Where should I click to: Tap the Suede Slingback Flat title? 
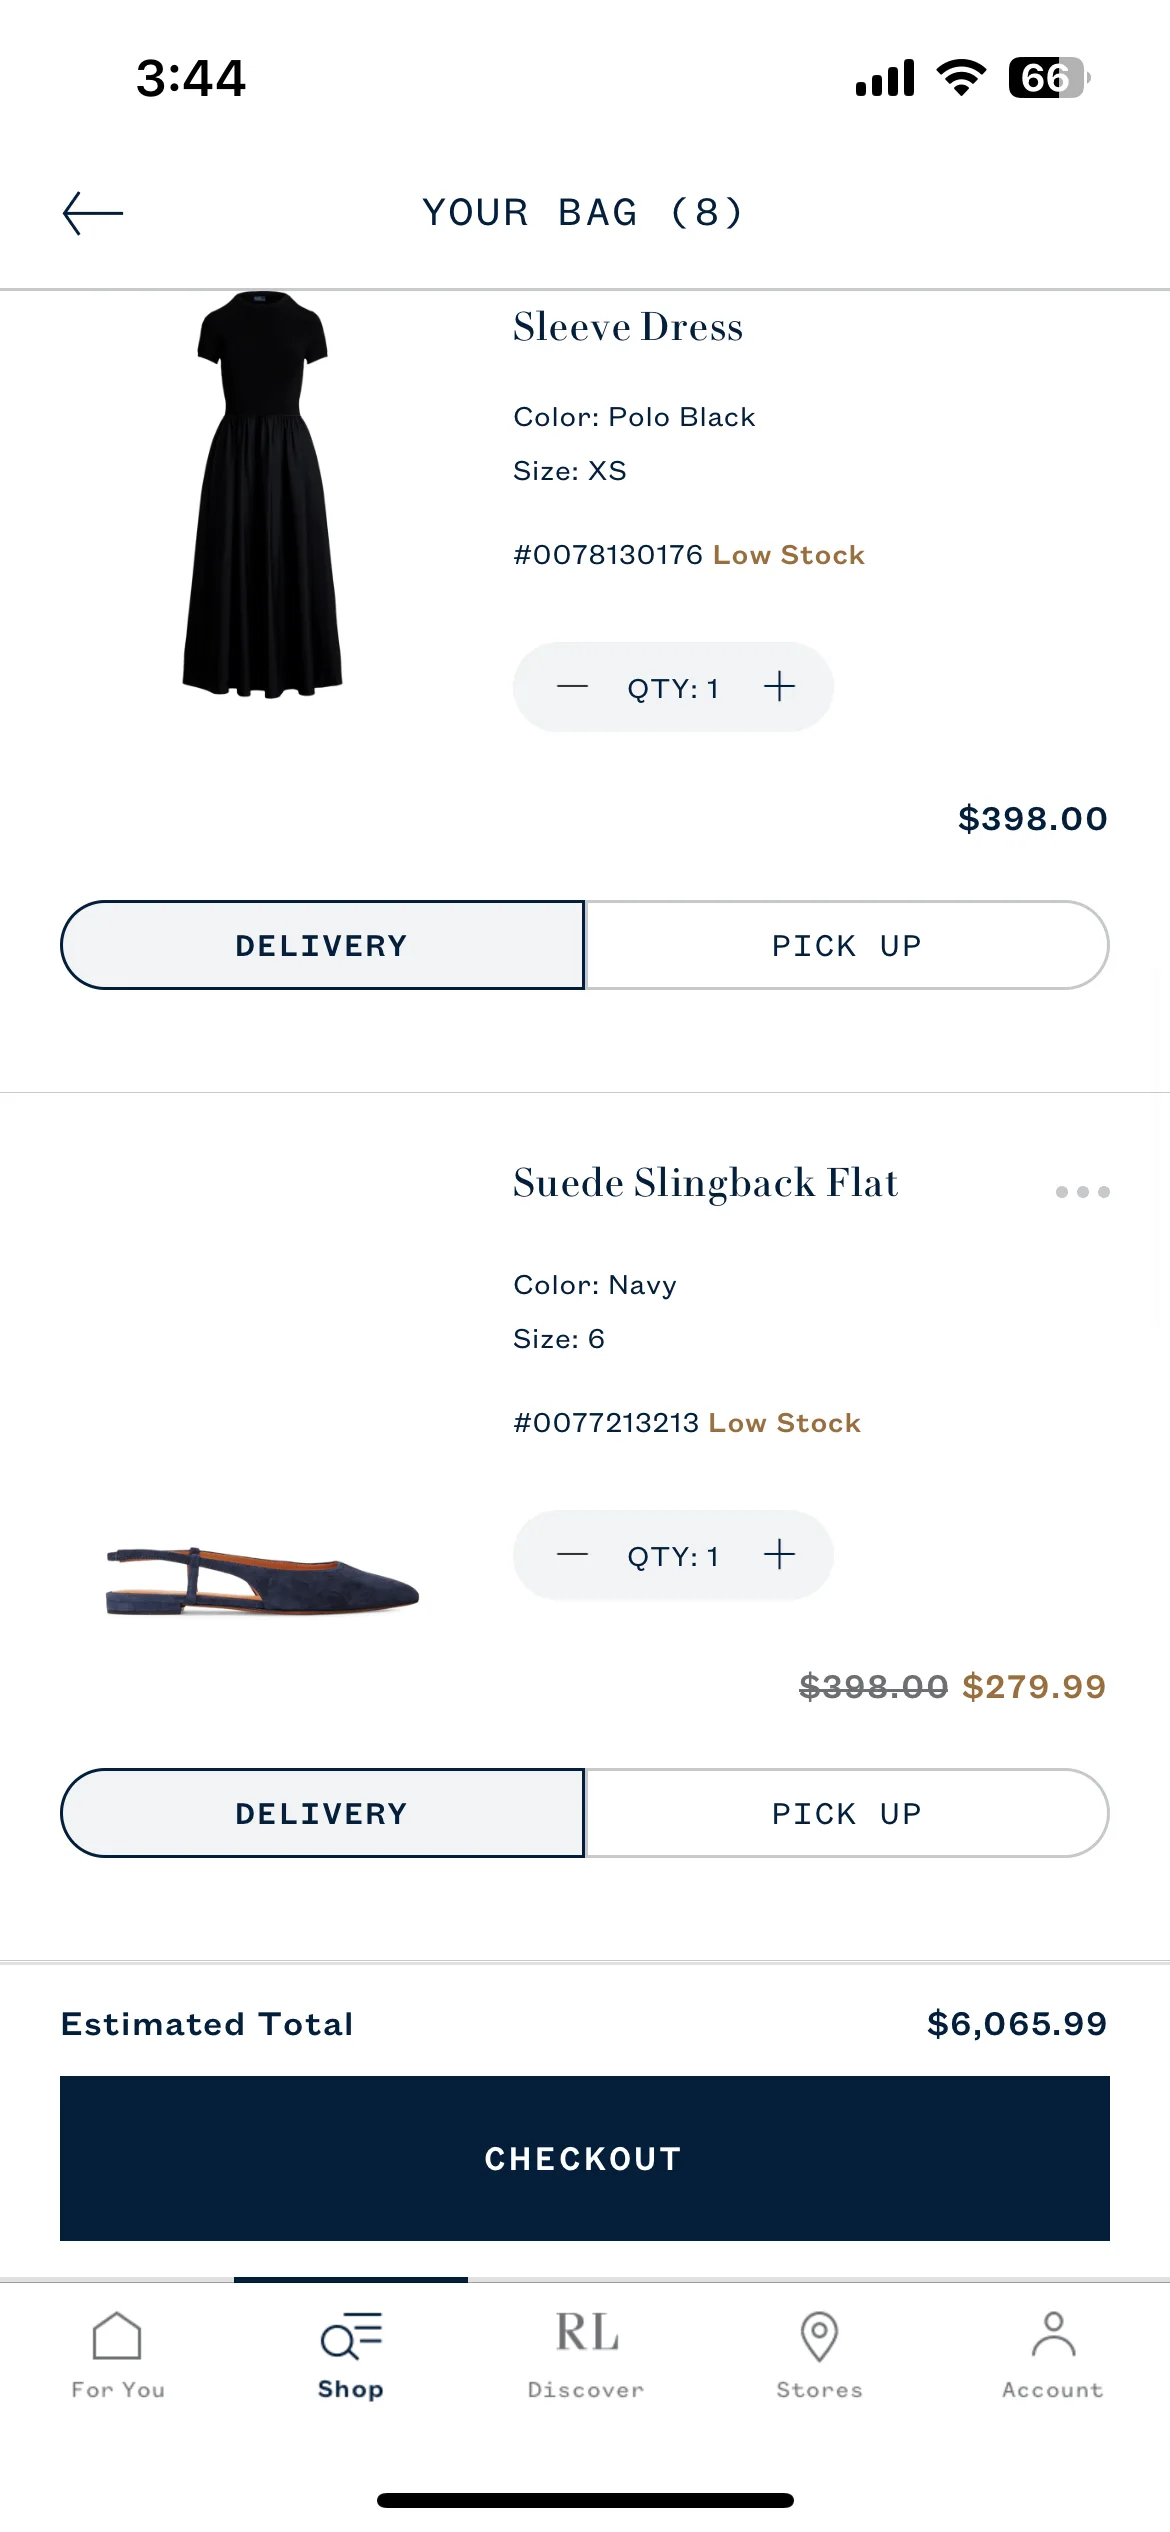705,1183
